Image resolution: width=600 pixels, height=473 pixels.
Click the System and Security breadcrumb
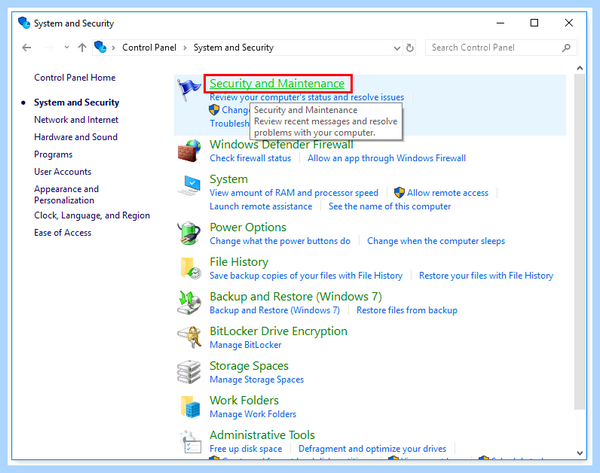pos(233,47)
